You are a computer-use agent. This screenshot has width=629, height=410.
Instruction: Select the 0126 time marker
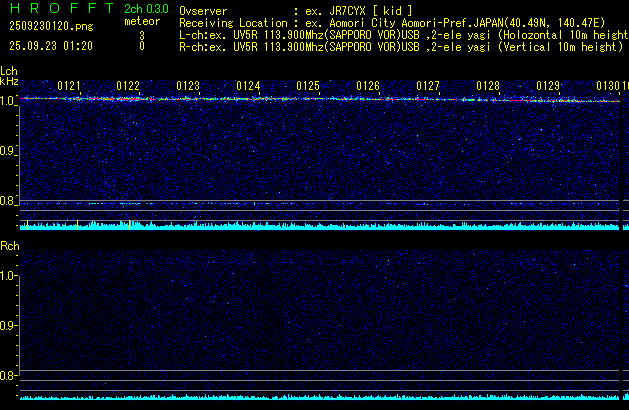pos(368,87)
